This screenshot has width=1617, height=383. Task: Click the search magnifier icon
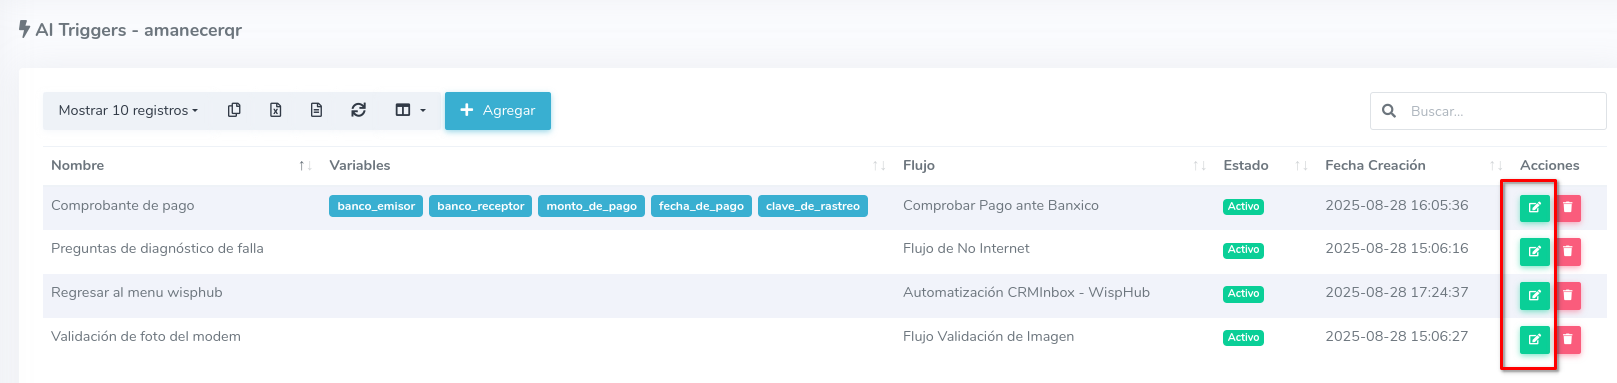1389,111
